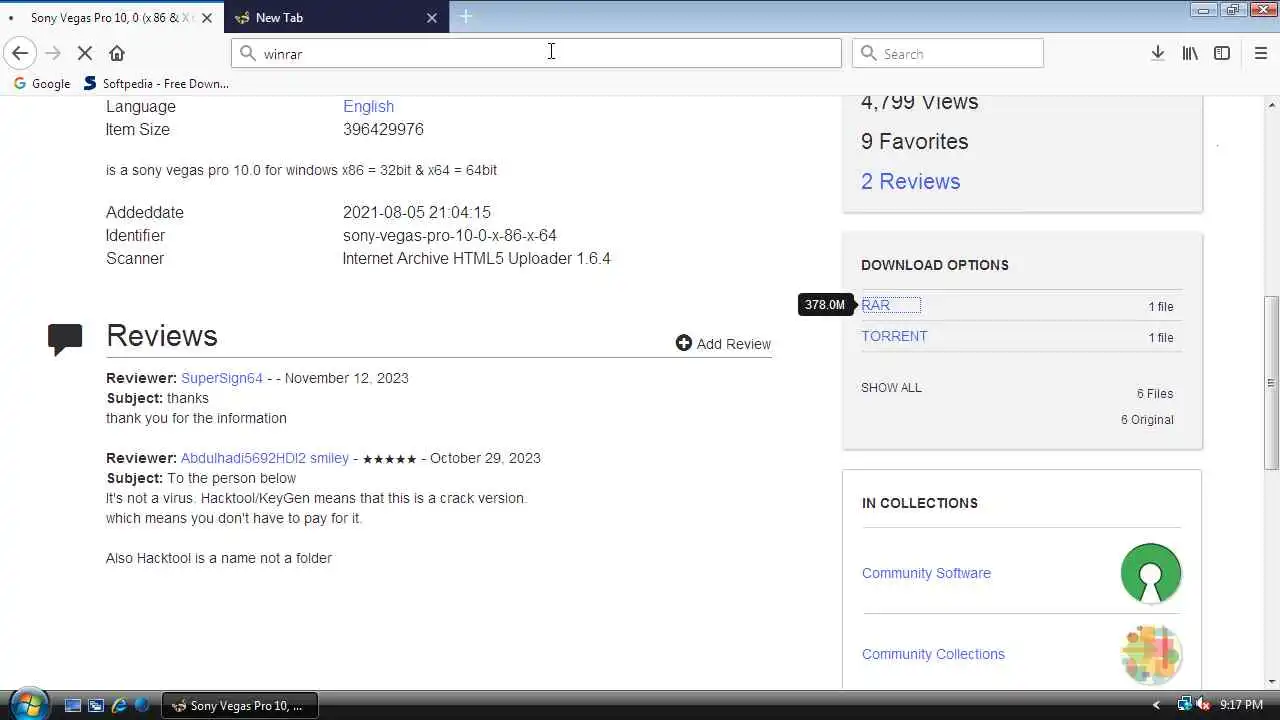1280x720 pixels.
Task: Click the identifier sony-vegas-pro-10-0-x-86-x-64 text
Action: (450, 235)
